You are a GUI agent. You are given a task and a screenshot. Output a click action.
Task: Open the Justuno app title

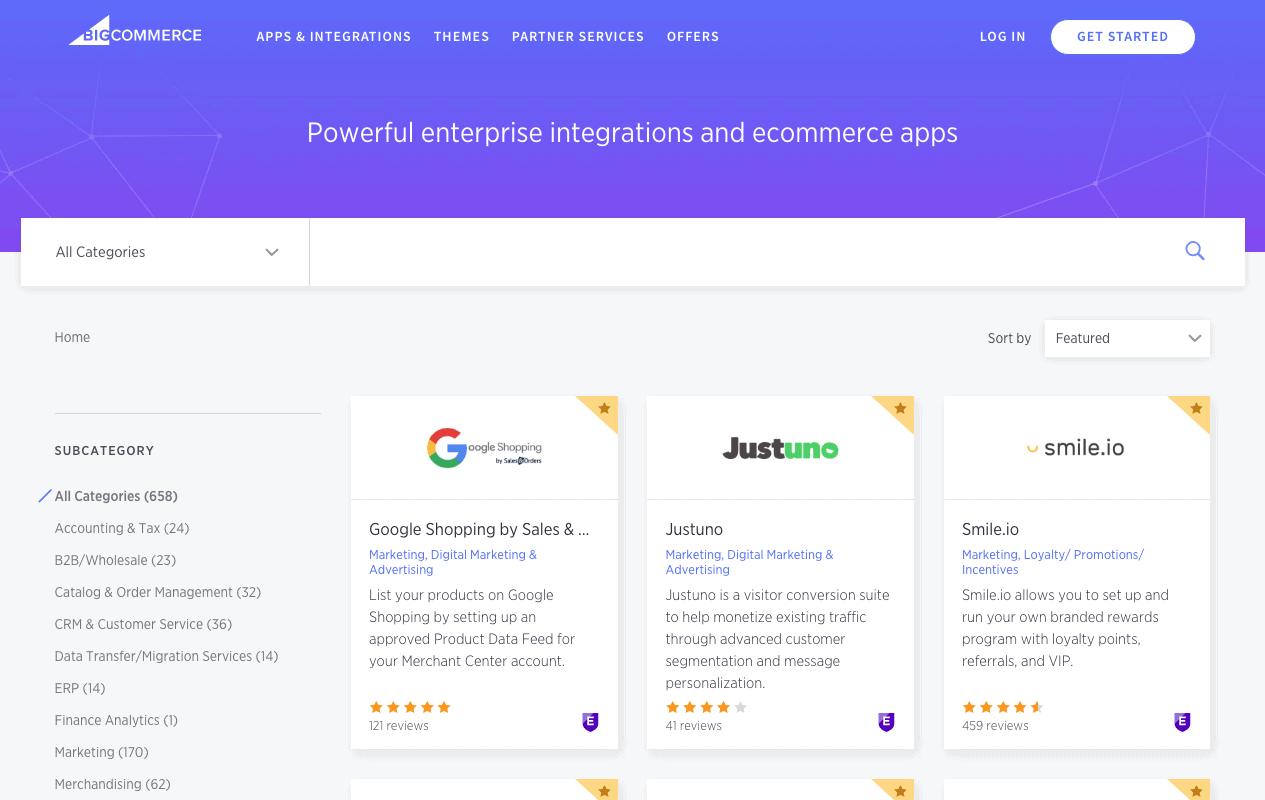point(694,529)
